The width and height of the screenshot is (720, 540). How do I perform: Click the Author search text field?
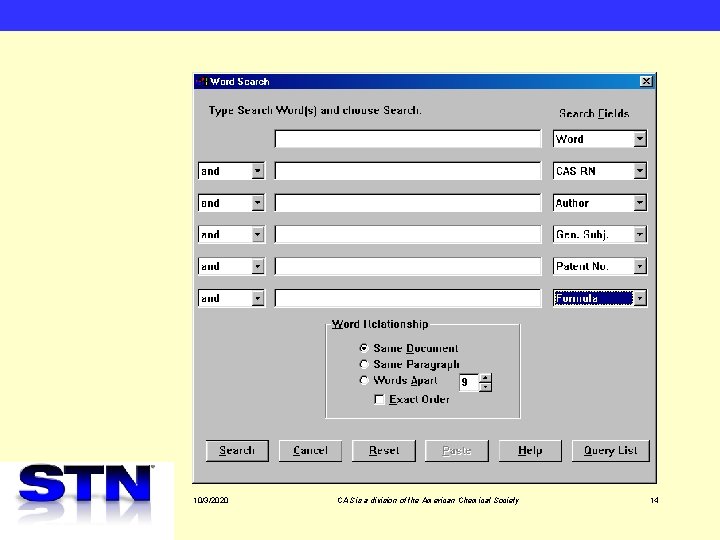(408, 202)
